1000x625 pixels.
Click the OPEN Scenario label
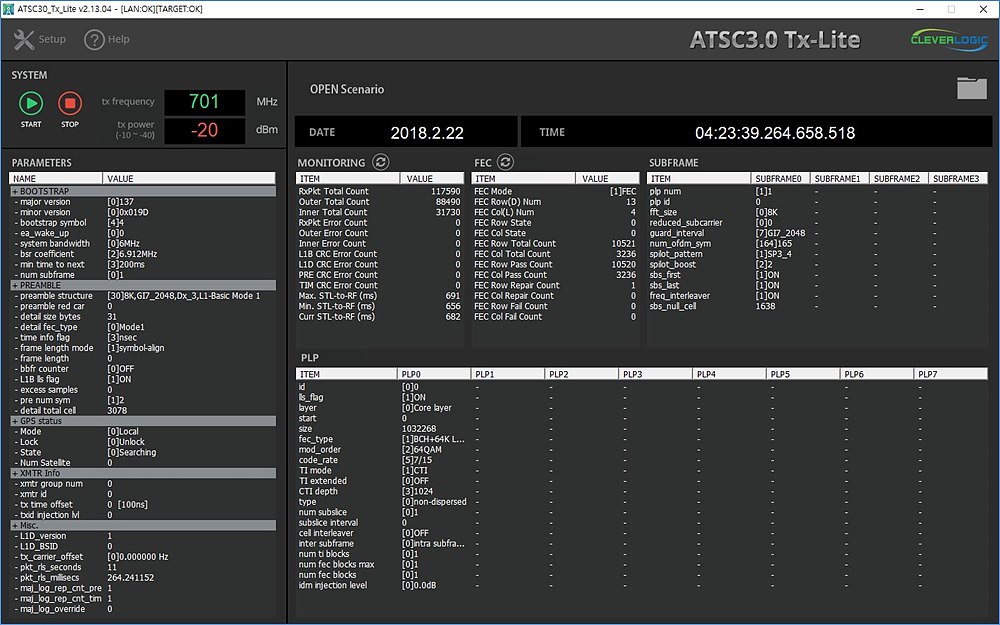pos(347,89)
